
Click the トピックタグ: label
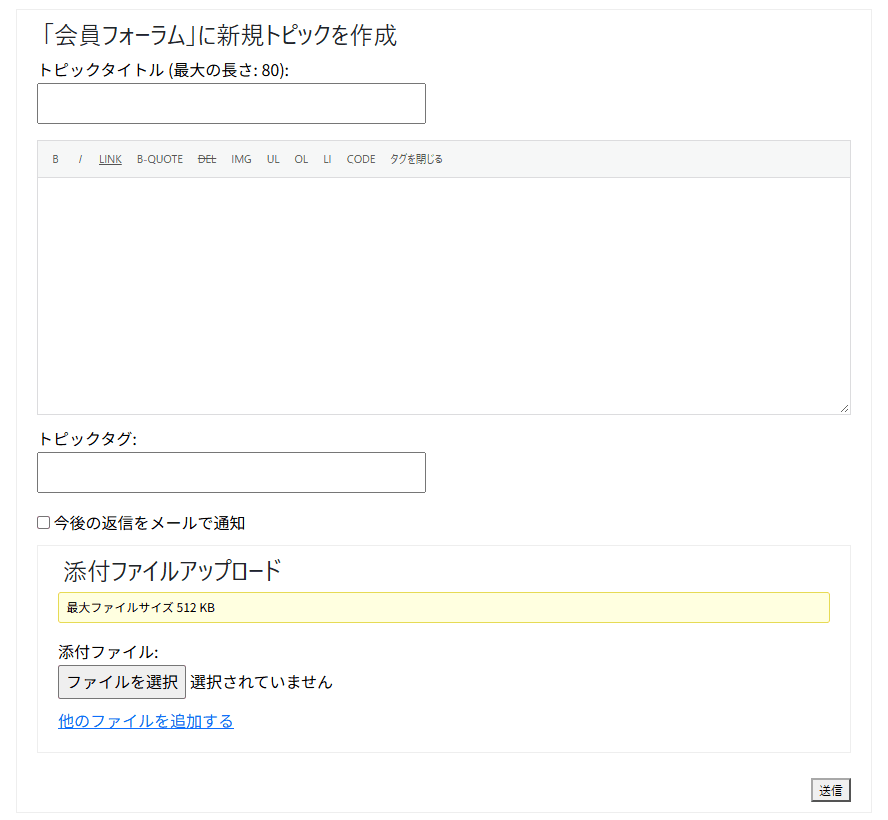coord(87,439)
